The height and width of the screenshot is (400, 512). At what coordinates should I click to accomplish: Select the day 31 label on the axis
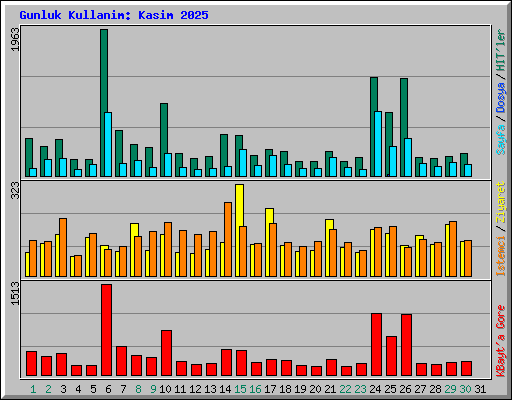click(480, 389)
